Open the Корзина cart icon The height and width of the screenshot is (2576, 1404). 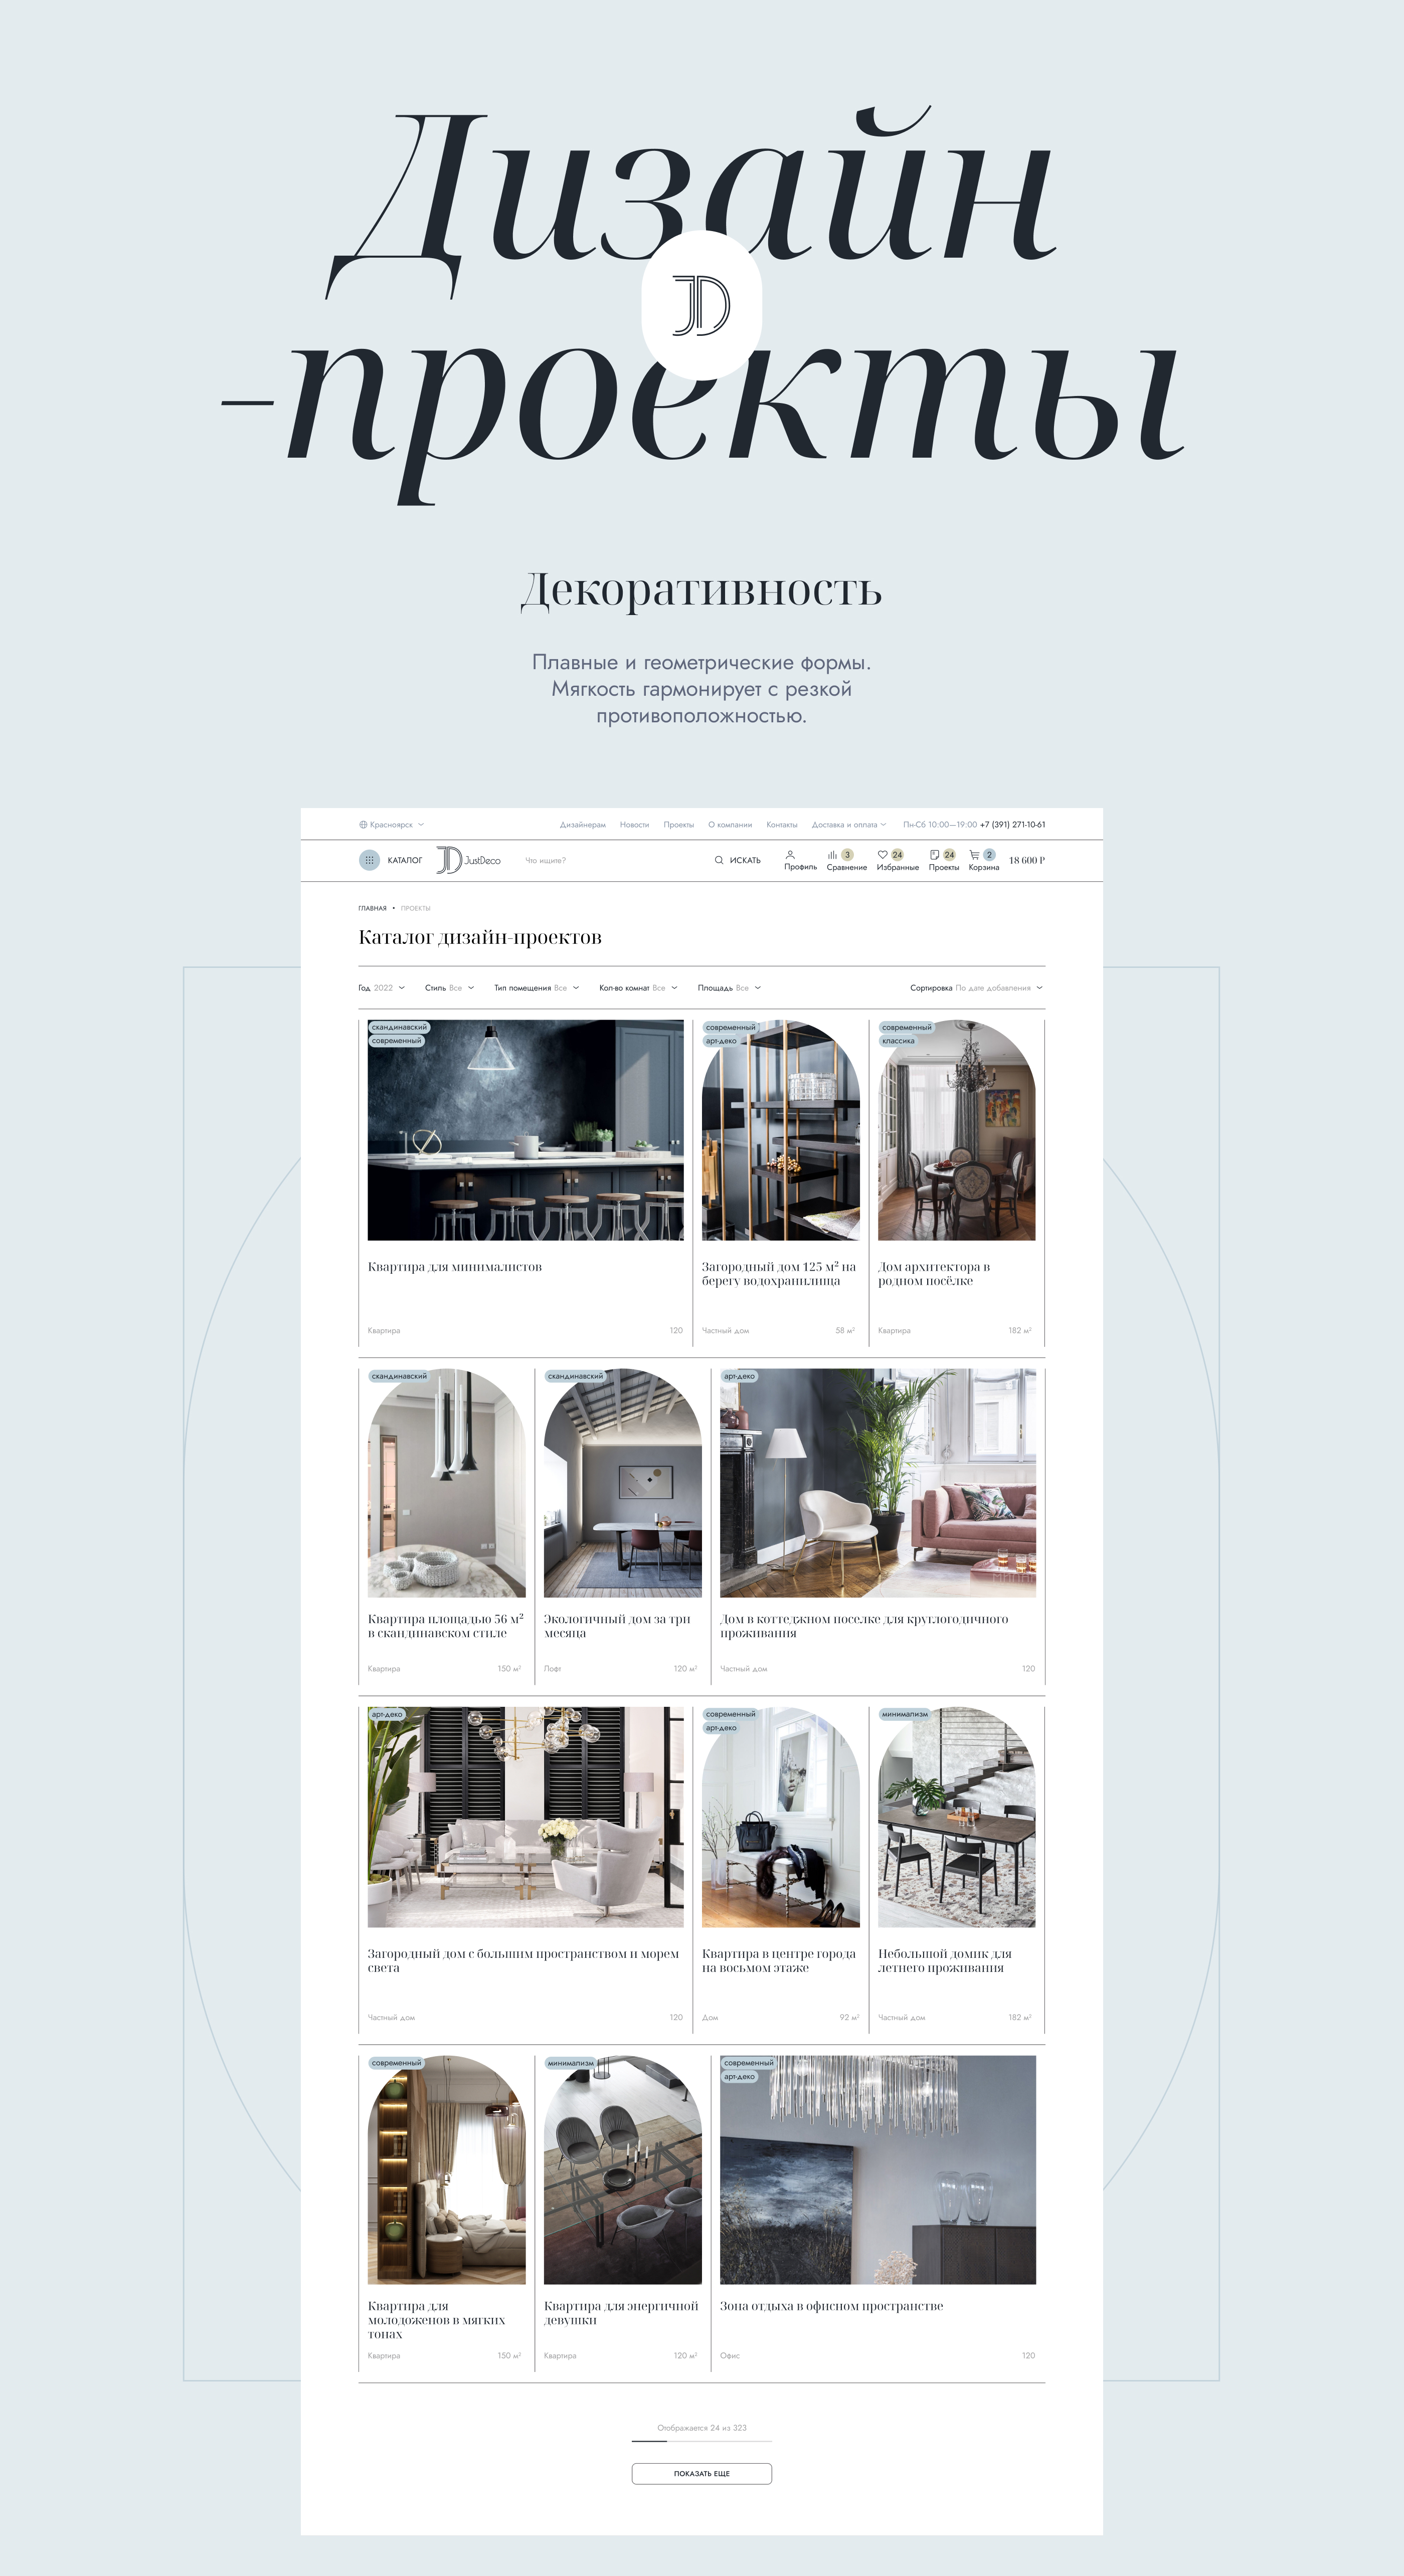pos(974,855)
